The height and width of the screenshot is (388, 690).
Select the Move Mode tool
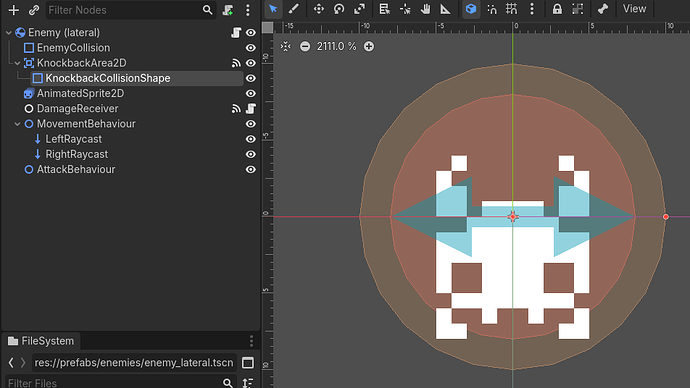tap(319, 9)
